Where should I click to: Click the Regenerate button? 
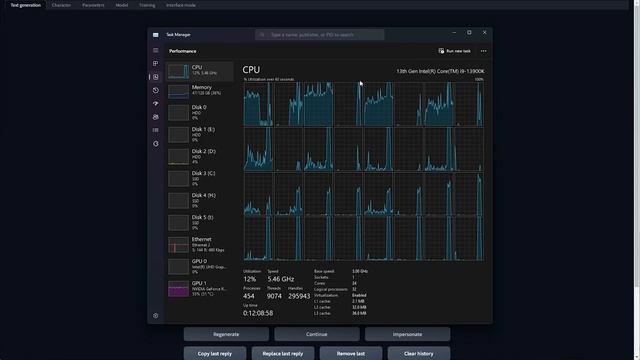tap(226, 334)
